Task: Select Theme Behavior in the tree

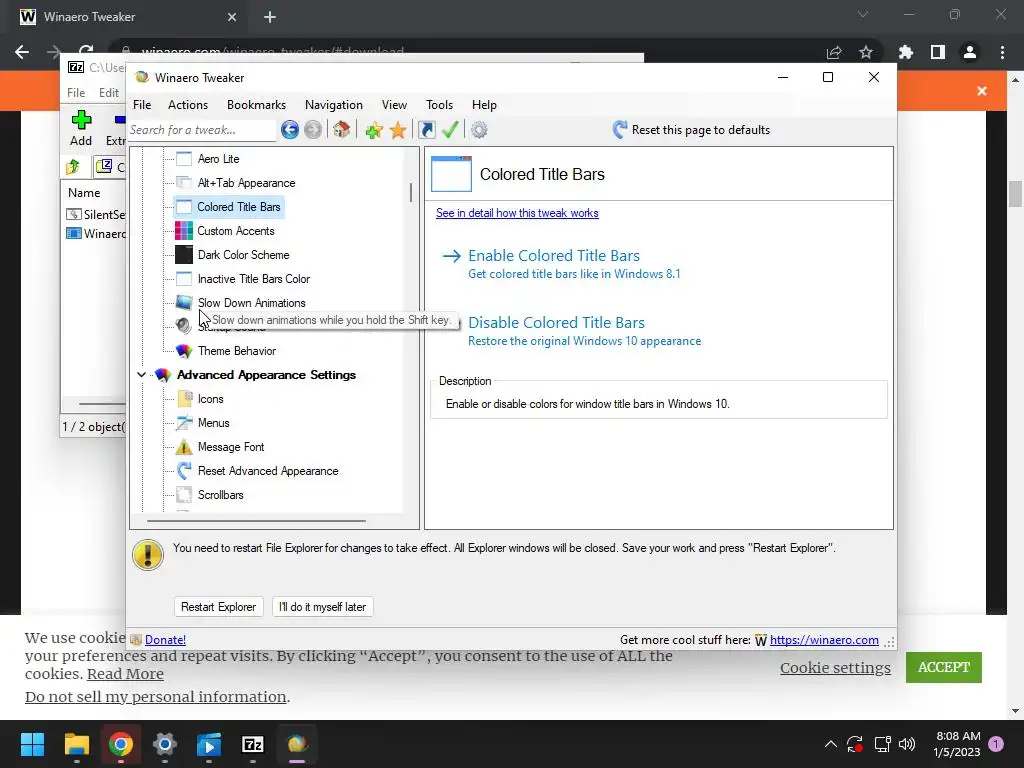Action: tap(236, 351)
